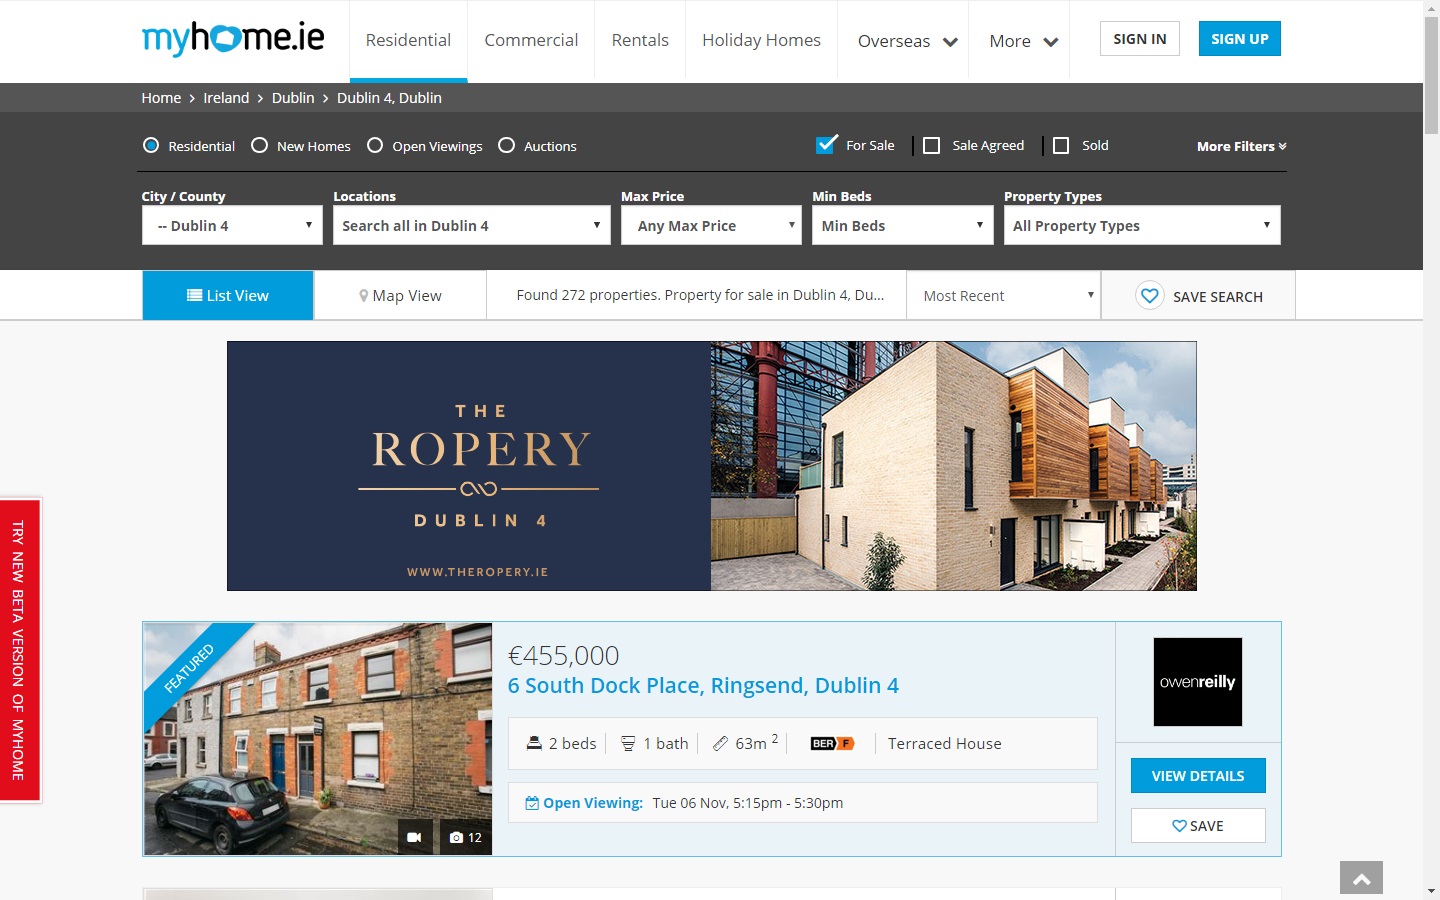1440x900 pixels.
Task: Expand the Locations dropdown
Action: [x=472, y=225]
